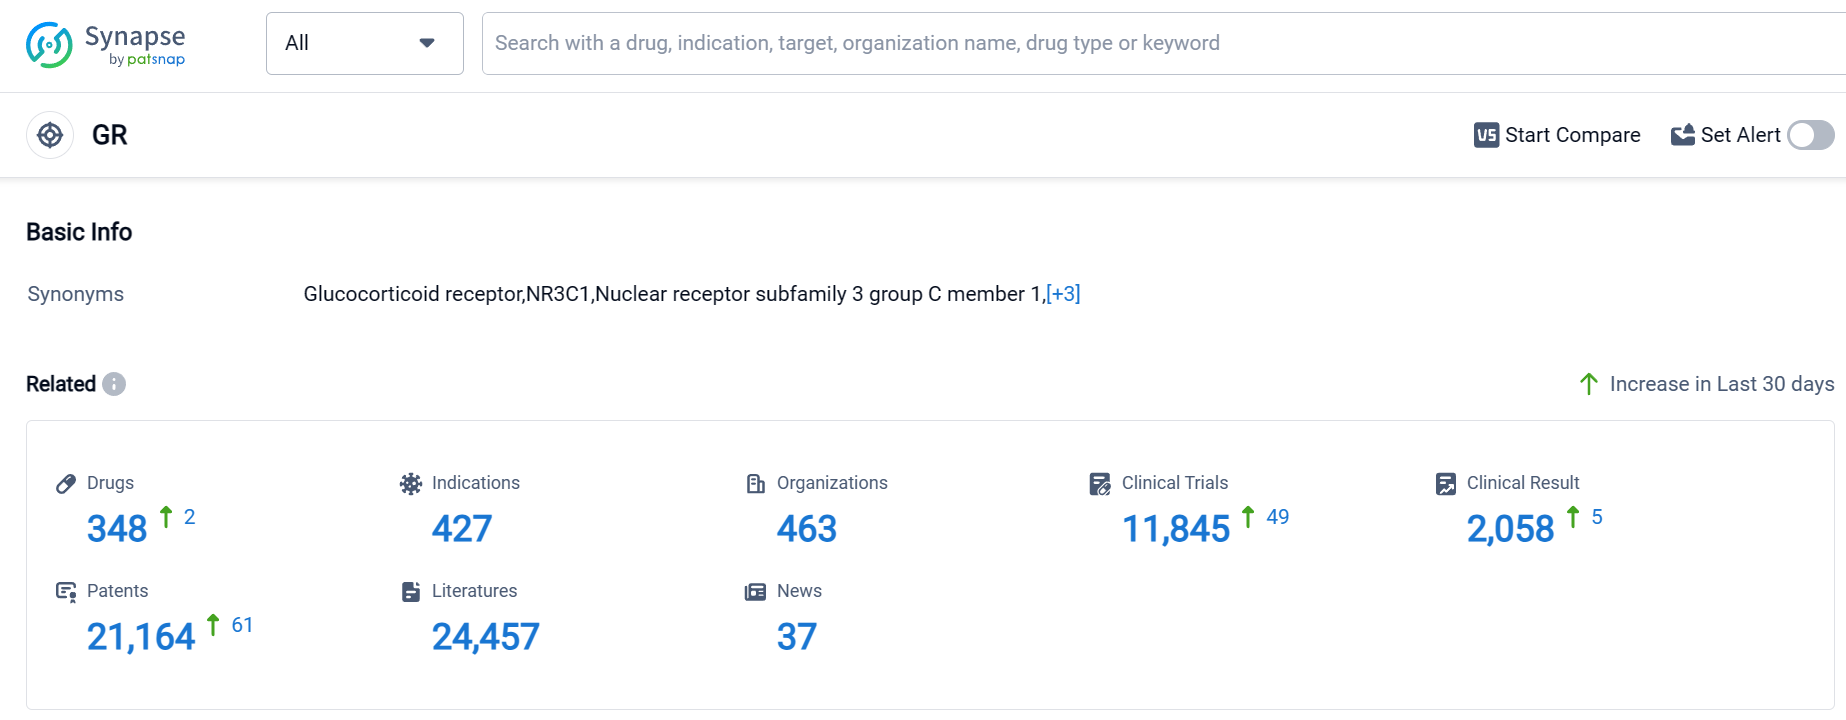Open the 11,845 clinical trials count

(1176, 529)
